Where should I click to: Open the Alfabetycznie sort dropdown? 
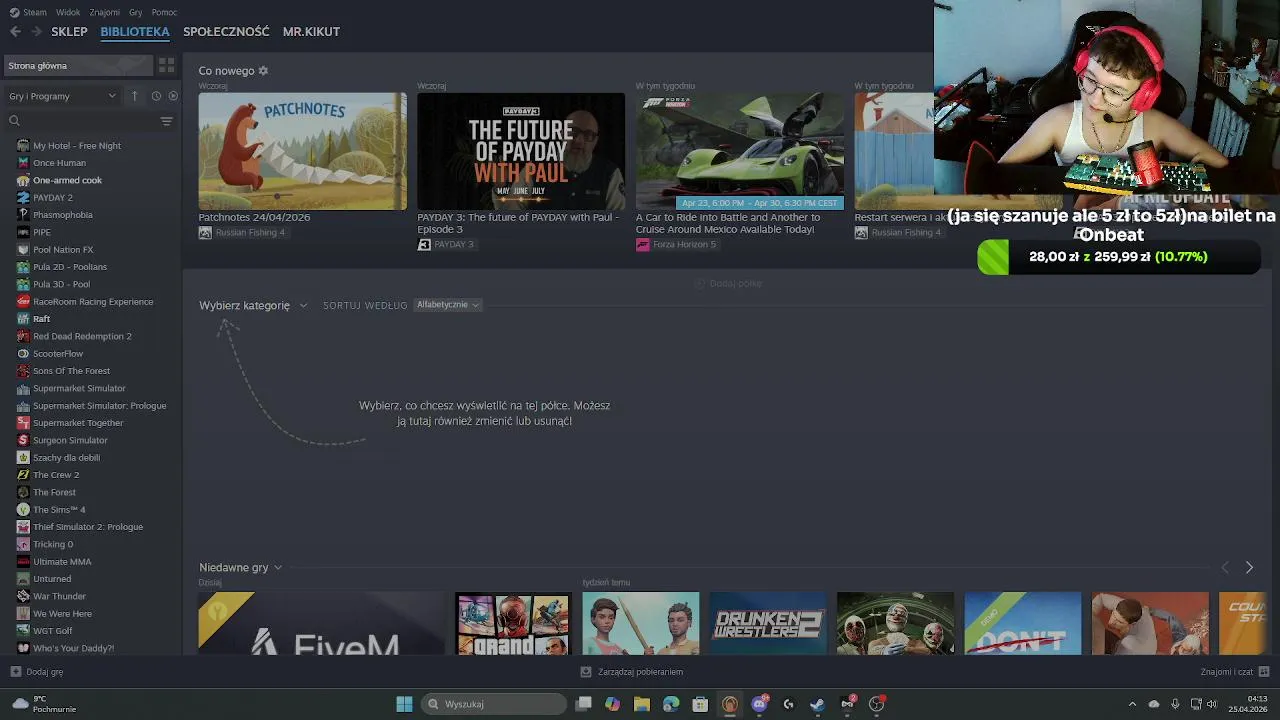[447, 305]
